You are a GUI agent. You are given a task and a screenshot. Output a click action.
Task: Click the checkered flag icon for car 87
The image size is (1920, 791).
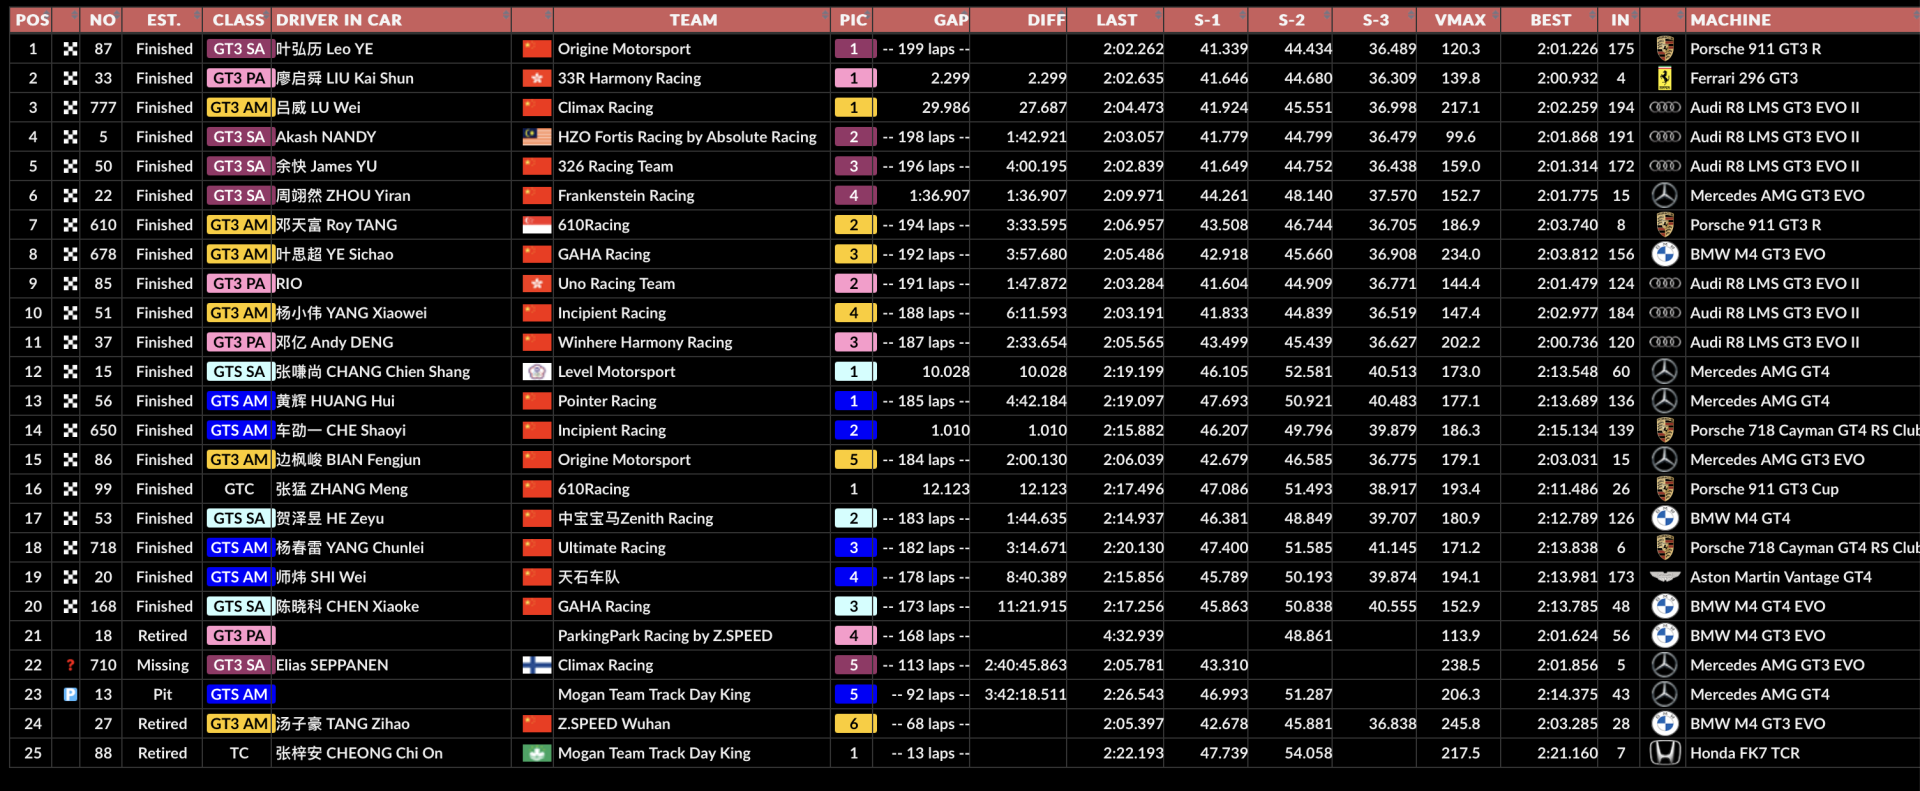pos(70,49)
